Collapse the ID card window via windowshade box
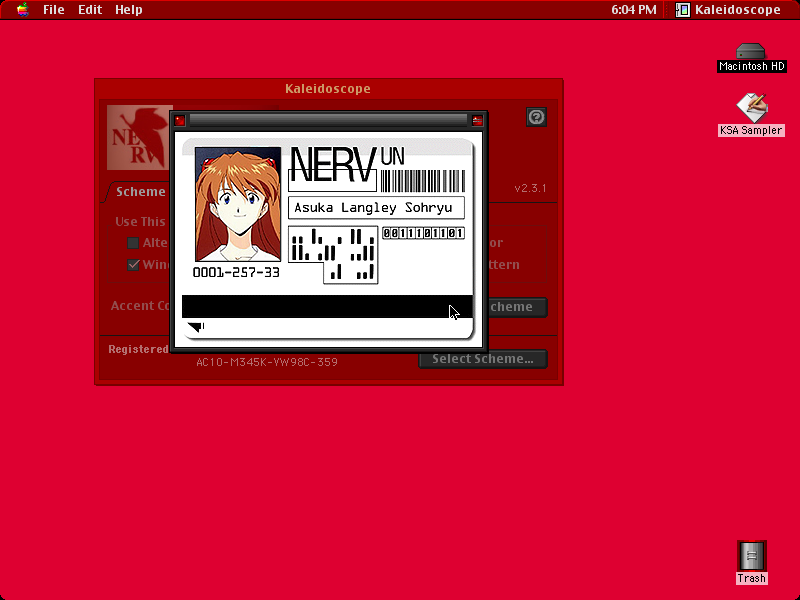The height and width of the screenshot is (600, 800). point(477,120)
